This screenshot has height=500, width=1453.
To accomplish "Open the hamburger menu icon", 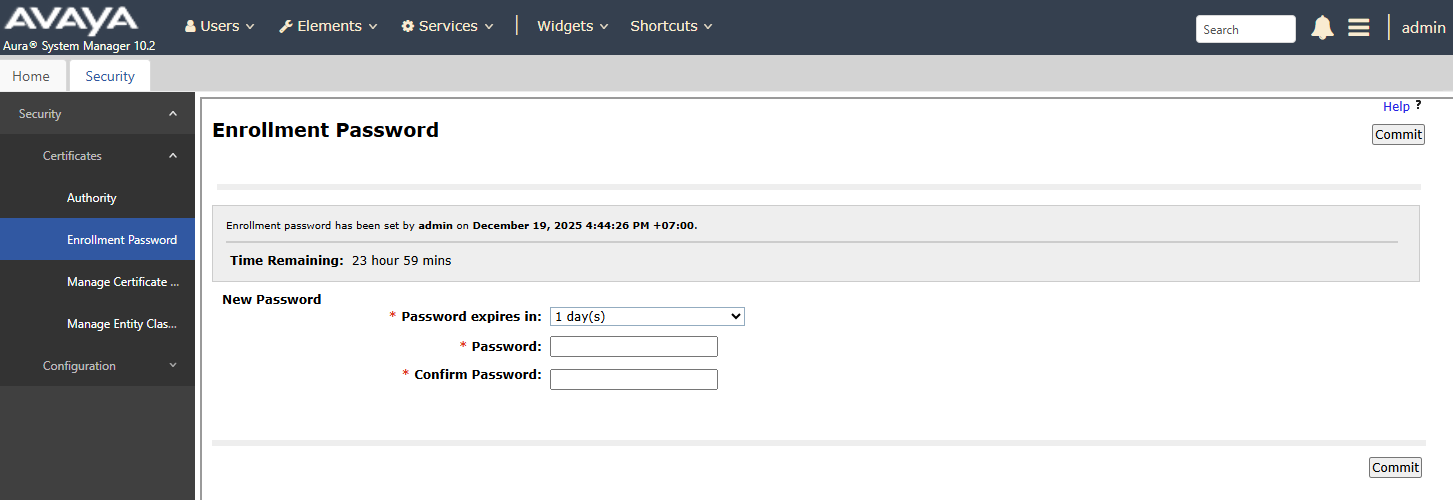I will pos(1358,28).
